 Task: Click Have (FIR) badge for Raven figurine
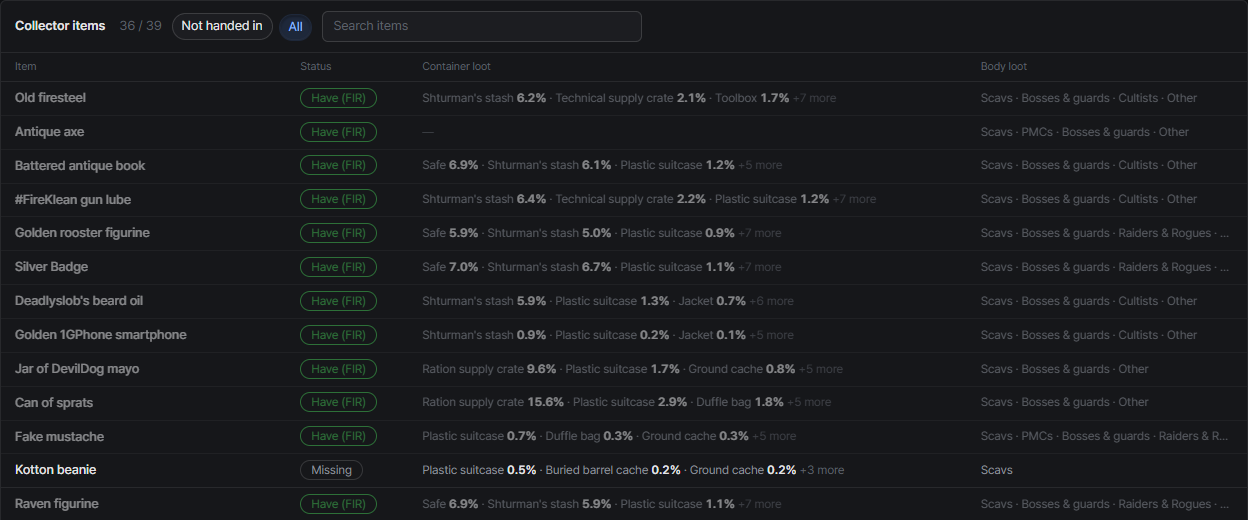(338, 504)
